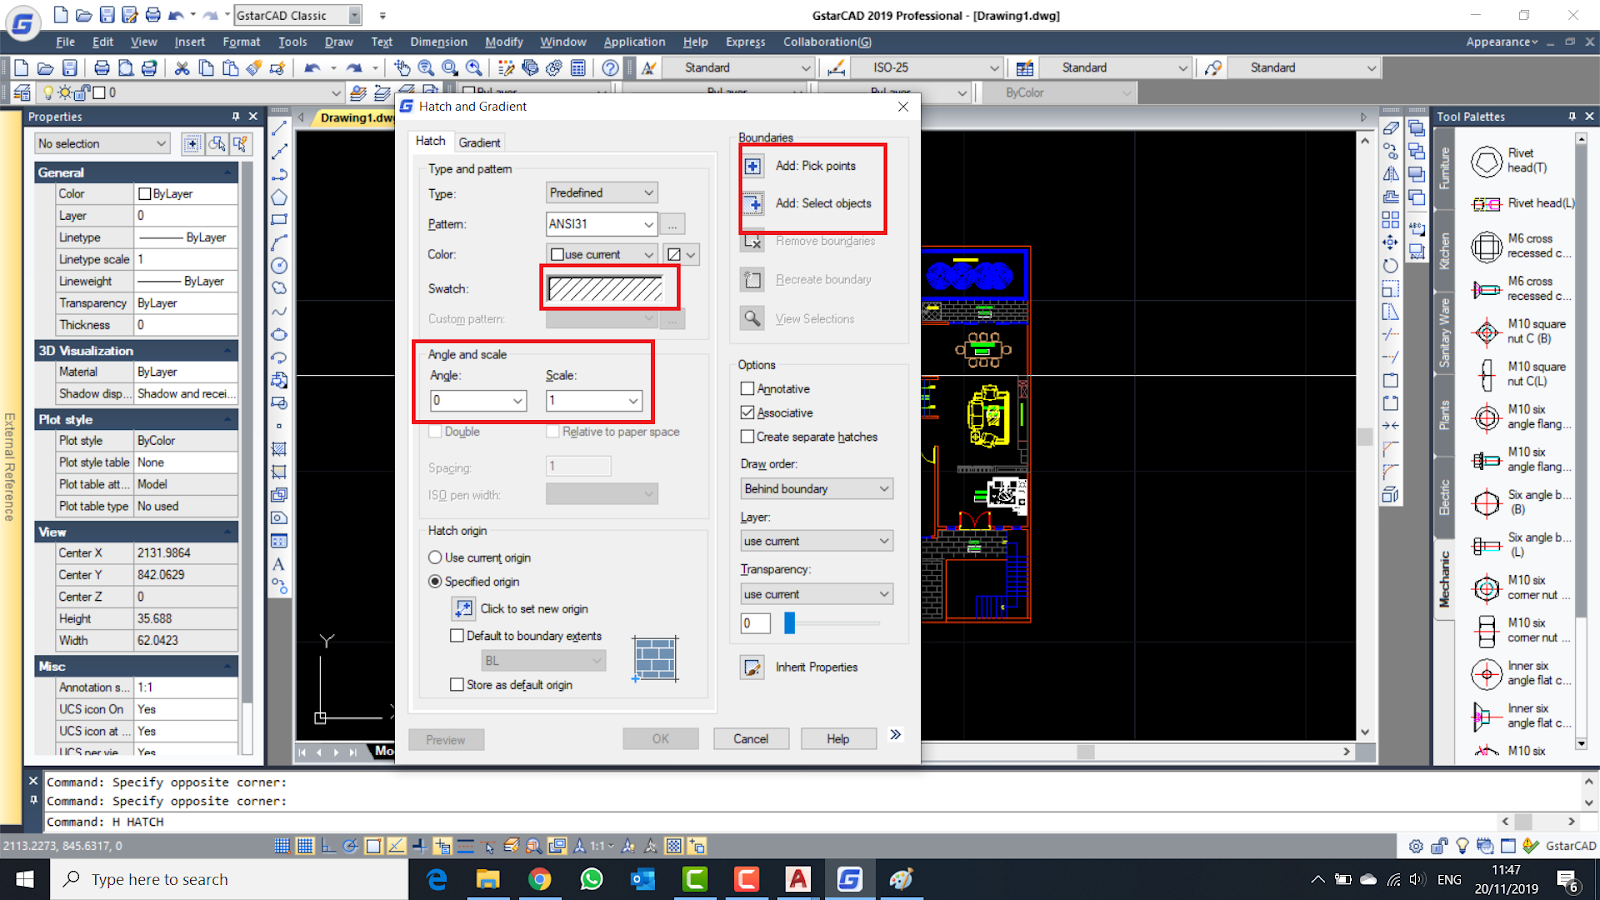
Task: Open the Express menu
Action: (745, 41)
